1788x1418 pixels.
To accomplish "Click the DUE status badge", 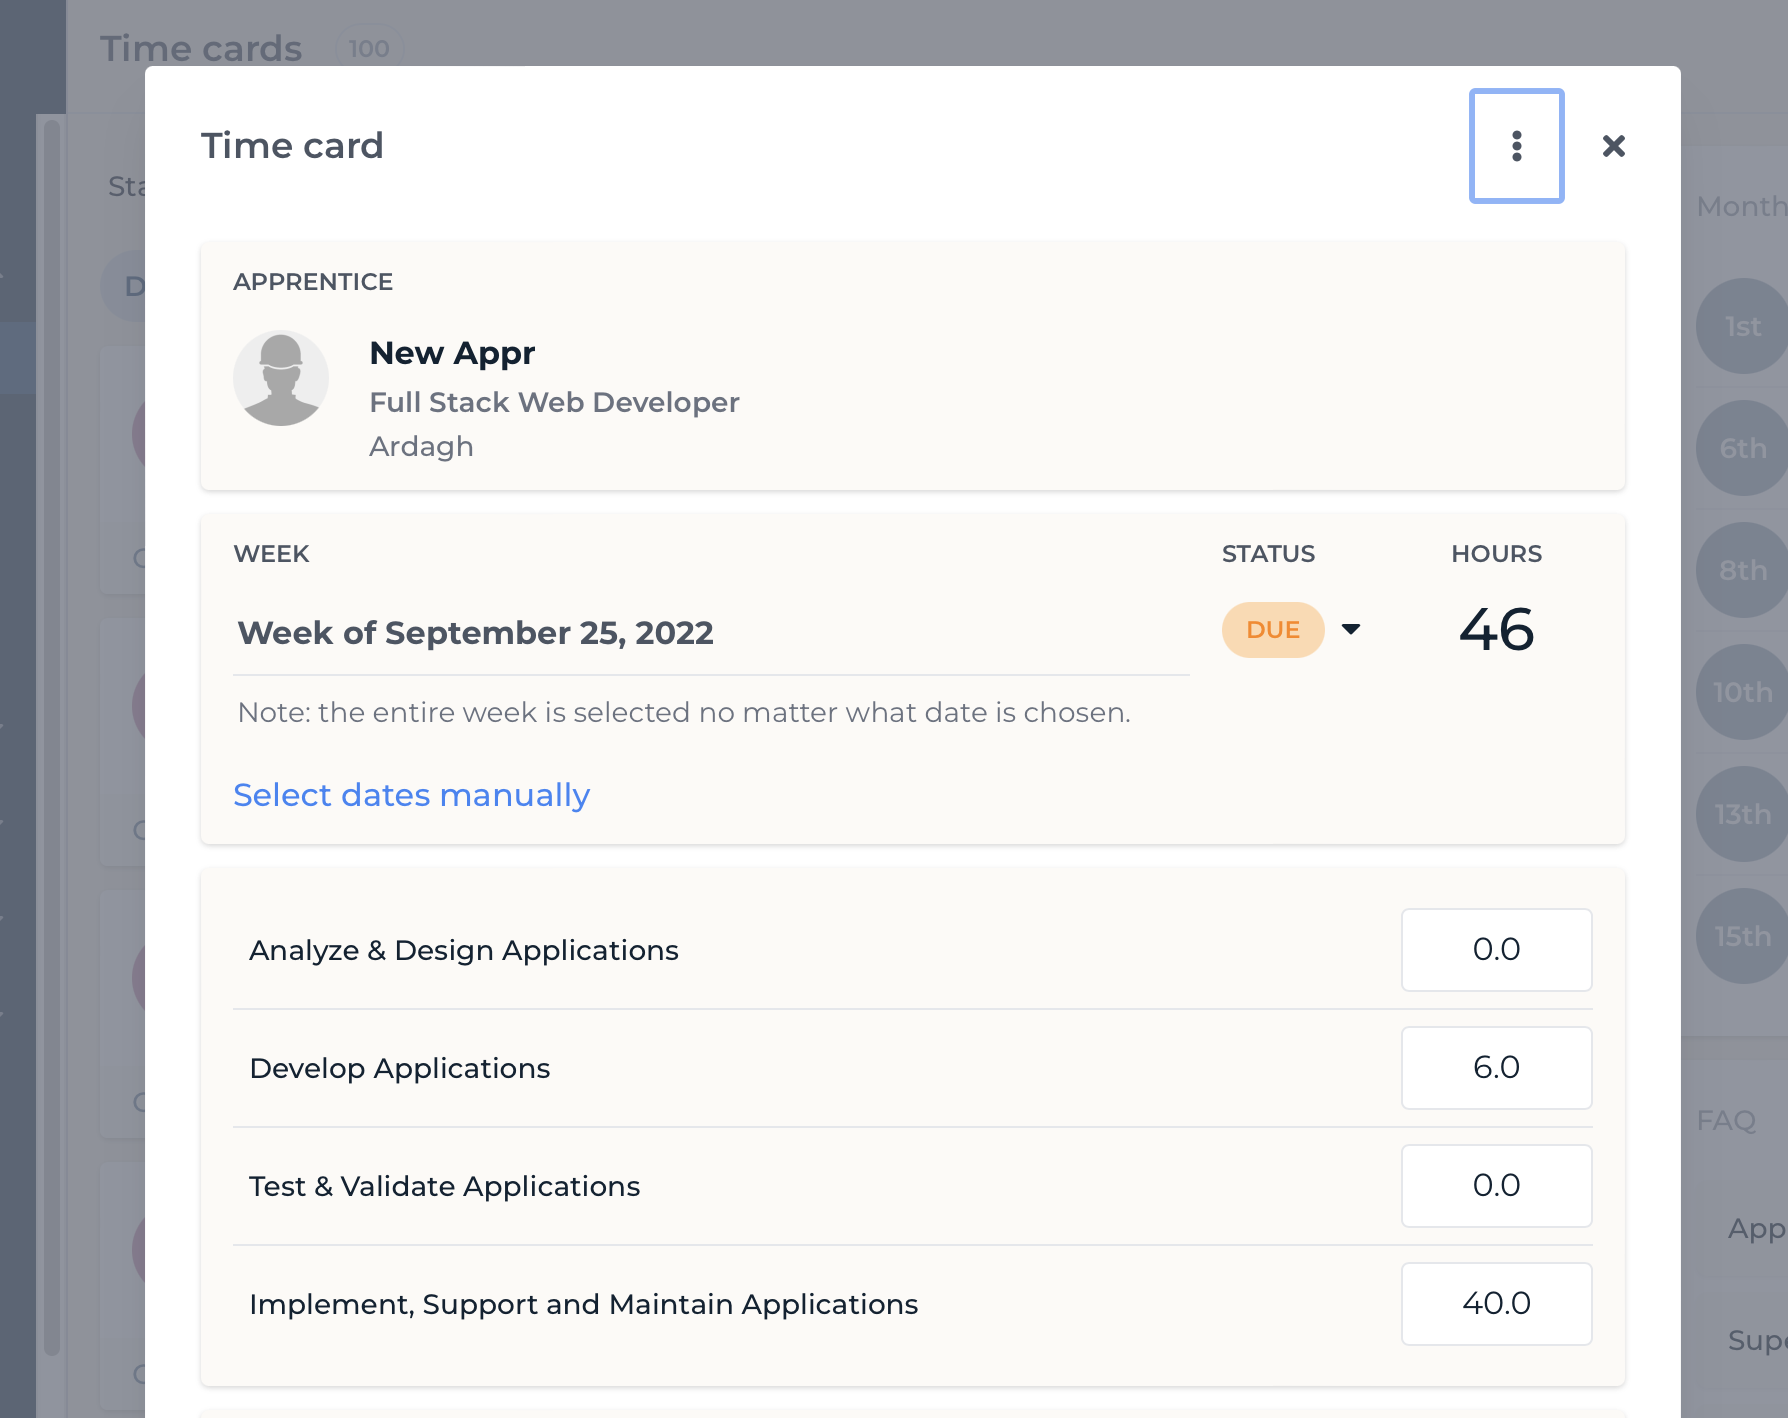I will (1273, 630).
